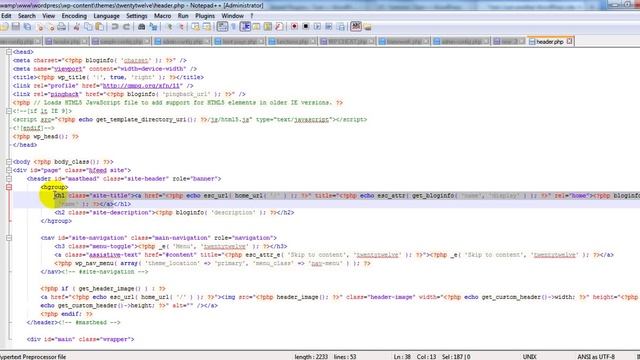Toggle the Function List panel icon

point(279,27)
